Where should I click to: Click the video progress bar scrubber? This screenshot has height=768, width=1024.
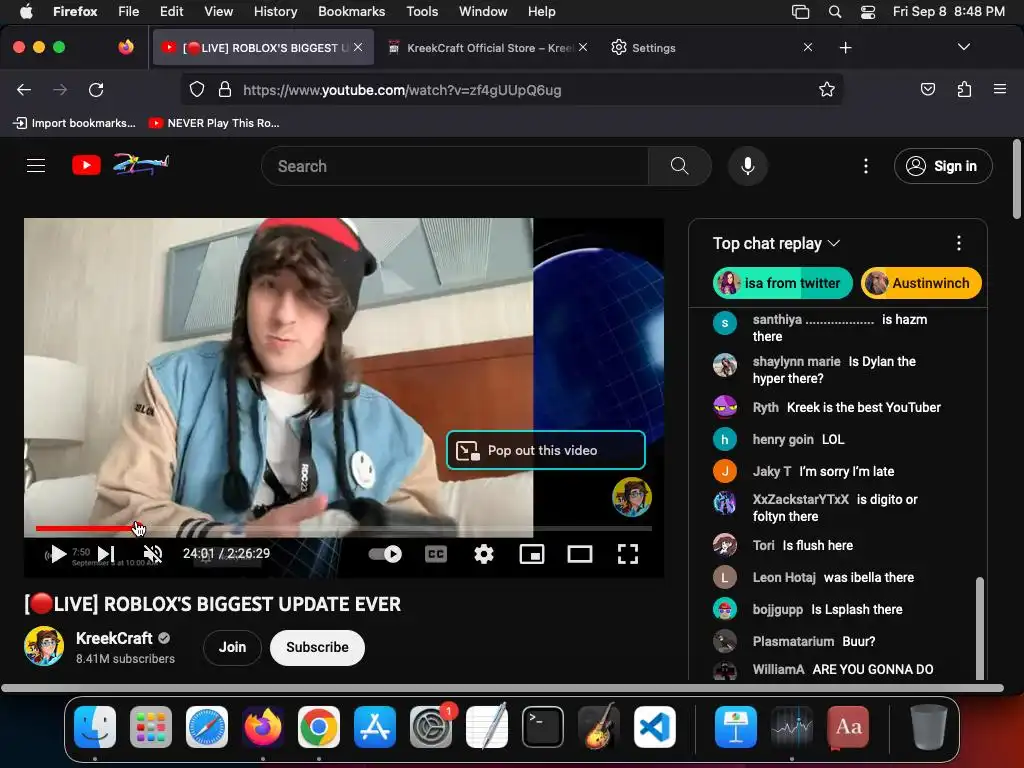tap(137, 528)
